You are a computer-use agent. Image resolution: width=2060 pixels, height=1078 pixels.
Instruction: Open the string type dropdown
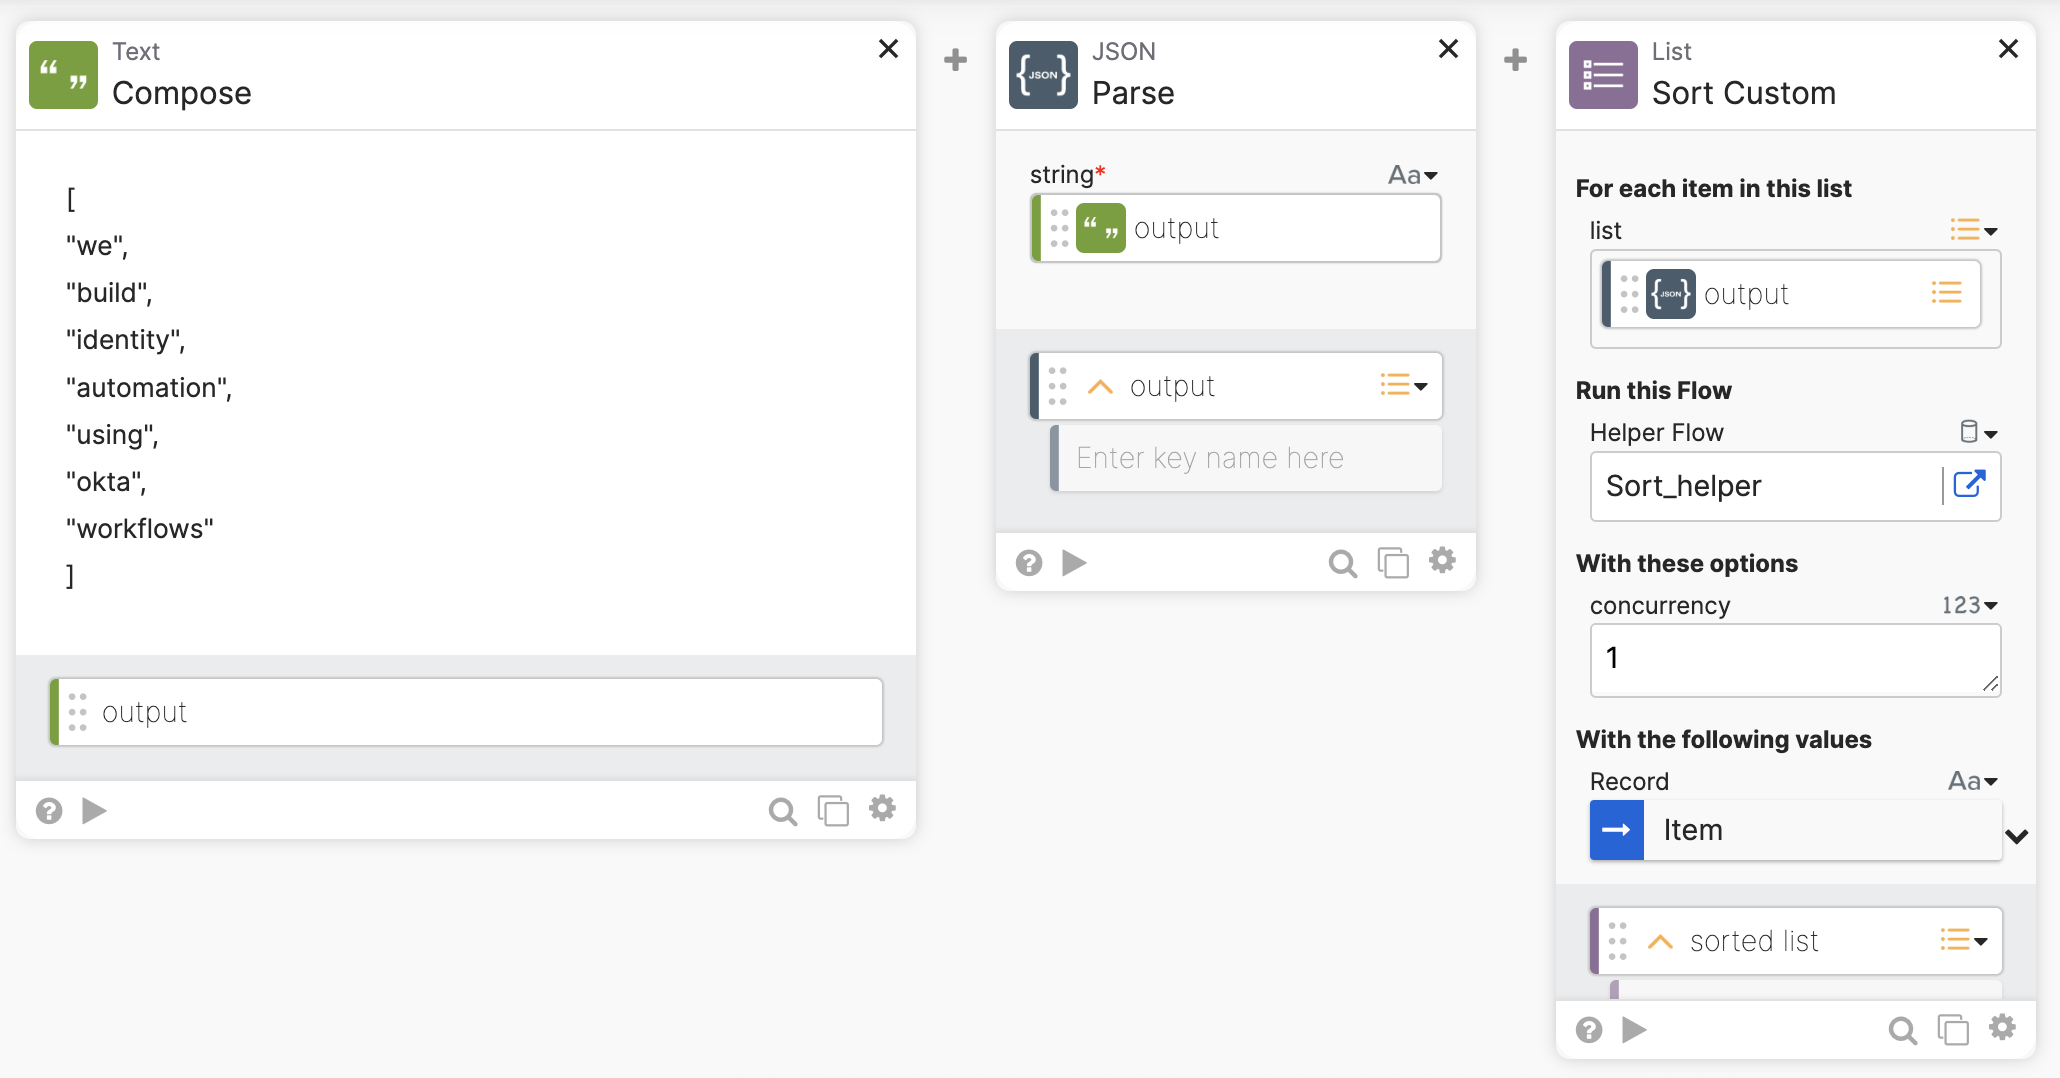(1413, 175)
